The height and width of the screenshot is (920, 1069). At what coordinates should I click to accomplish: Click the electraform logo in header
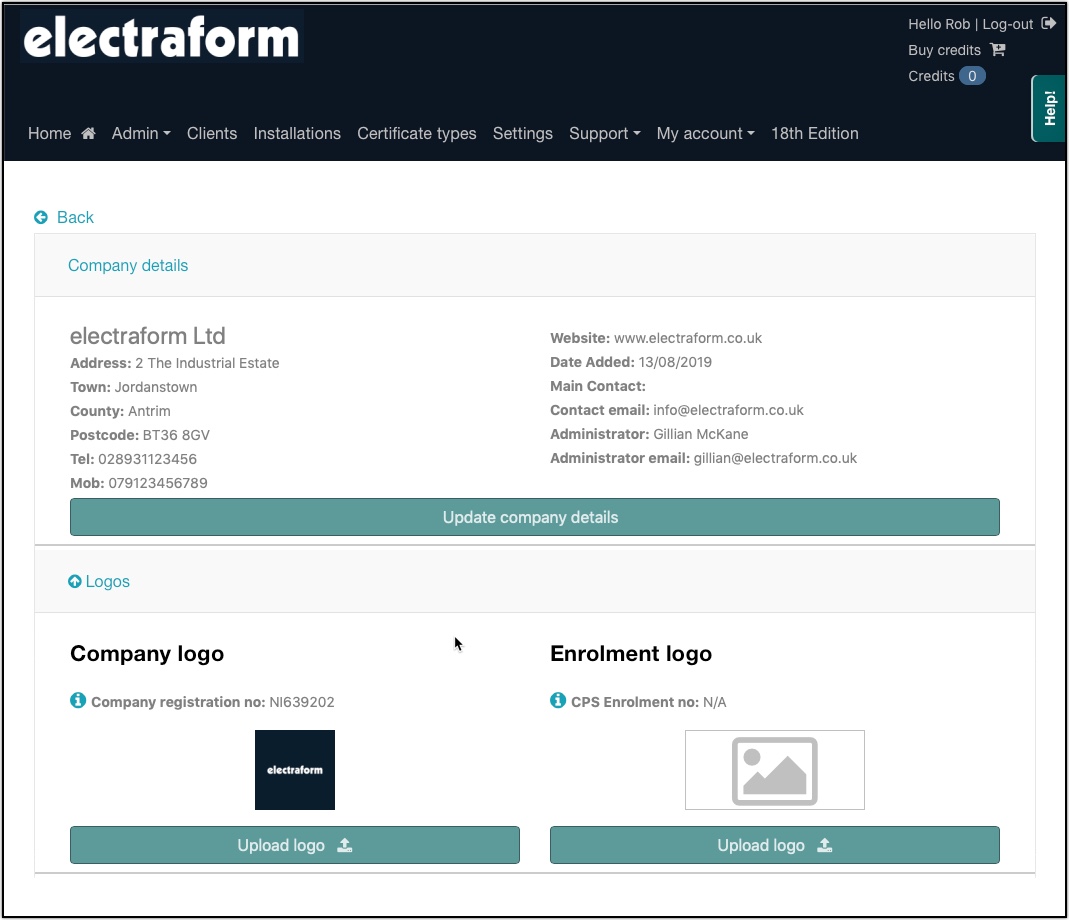coord(162,37)
